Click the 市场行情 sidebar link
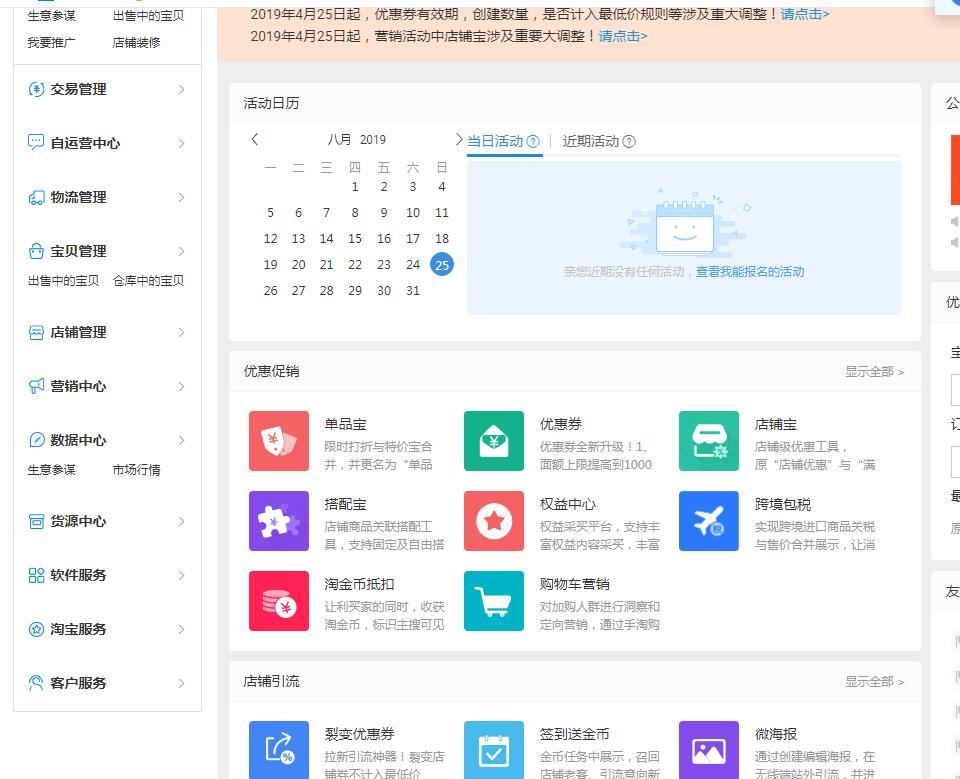960x779 pixels. [136, 470]
